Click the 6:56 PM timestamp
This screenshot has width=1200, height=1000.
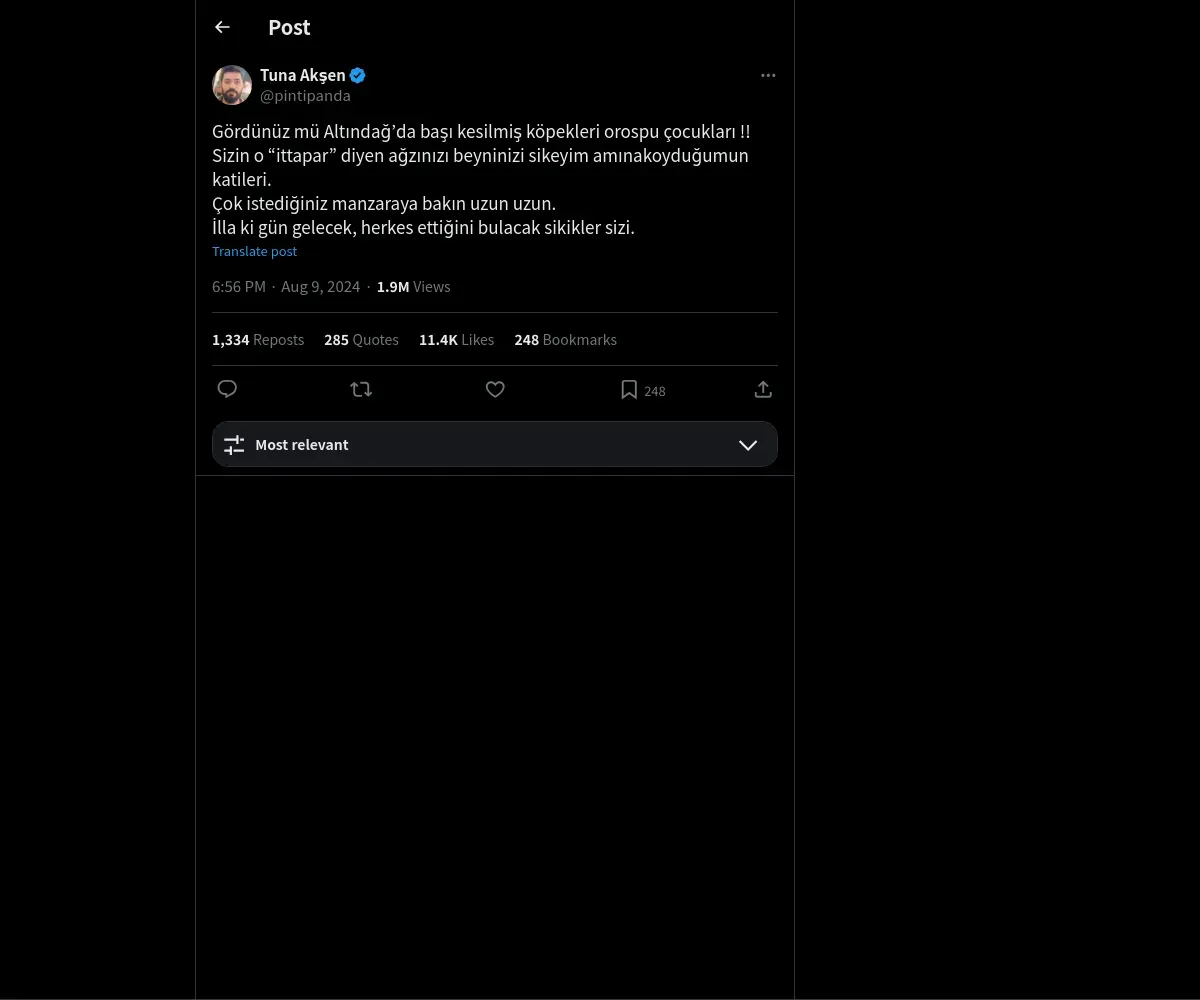coord(239,287)
